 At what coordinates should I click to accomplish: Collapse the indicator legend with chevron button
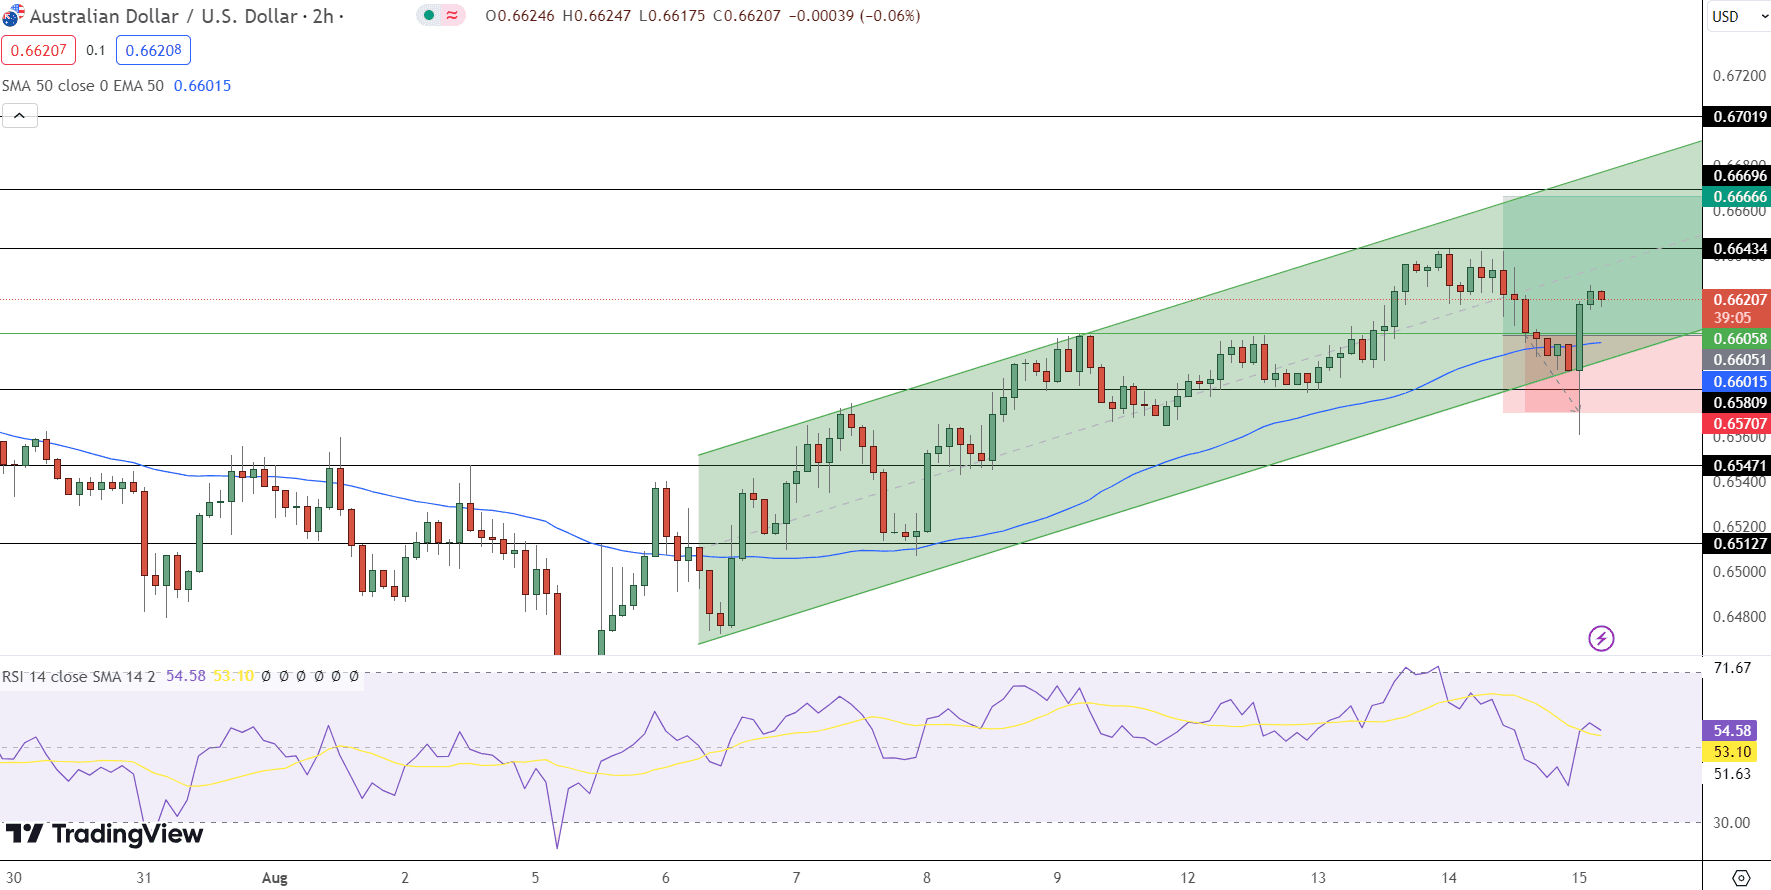tap(20, 116)
